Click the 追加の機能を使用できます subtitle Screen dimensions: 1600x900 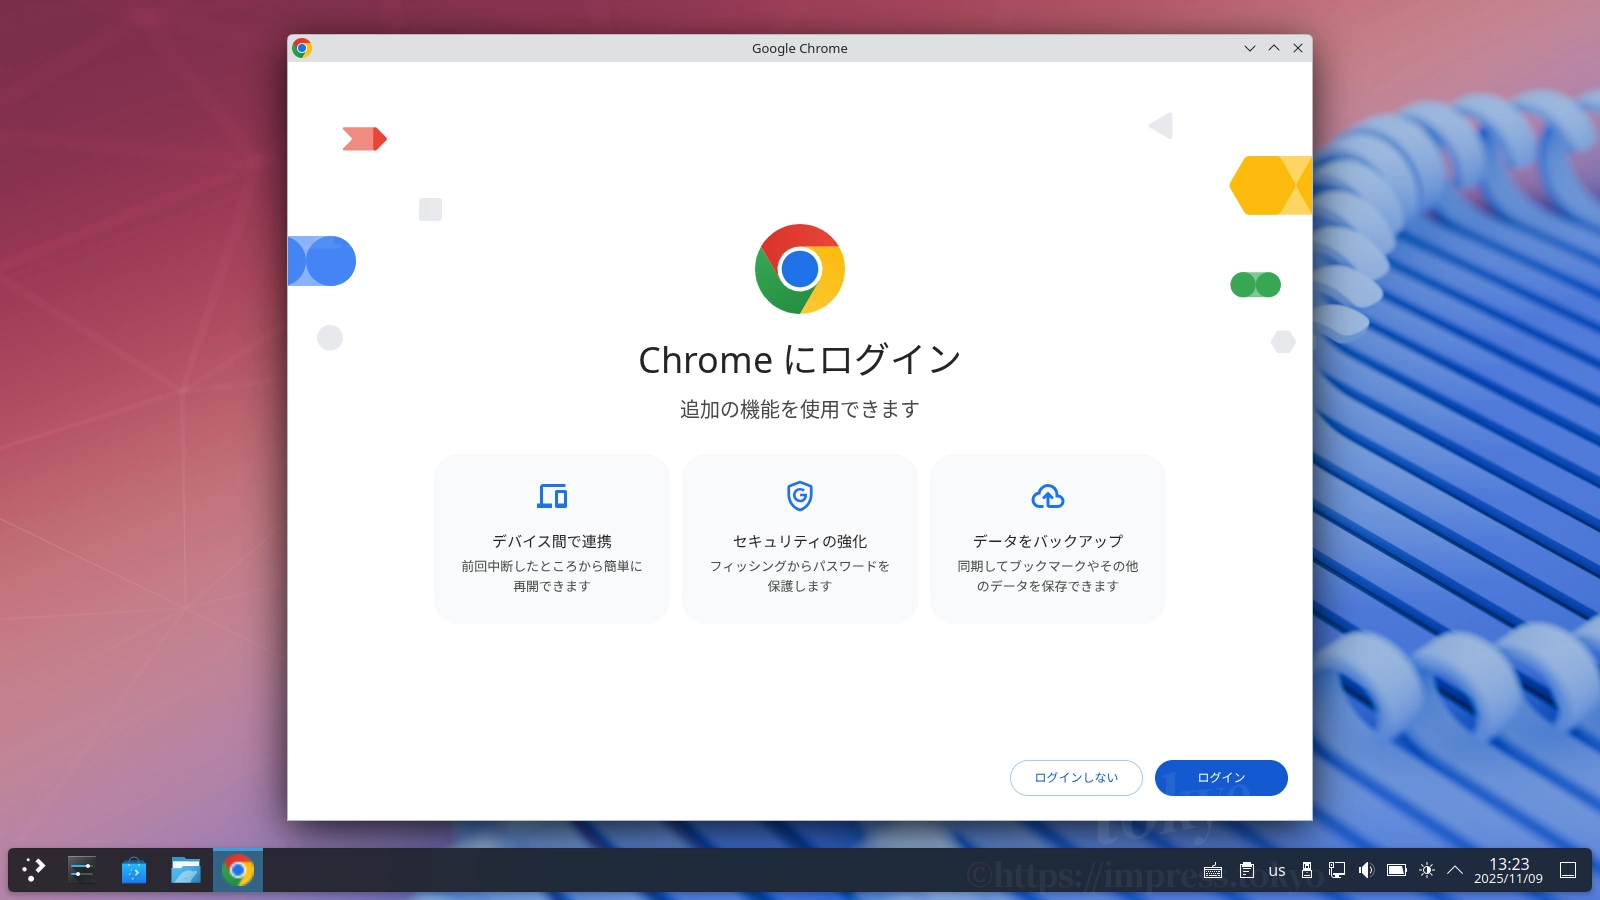(x=800, y=409)
